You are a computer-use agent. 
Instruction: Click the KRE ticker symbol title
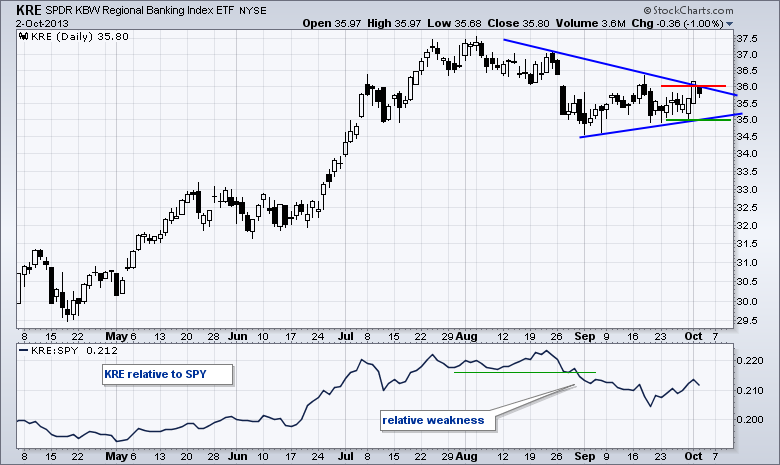pyautogui.click(x=29, y=10)
